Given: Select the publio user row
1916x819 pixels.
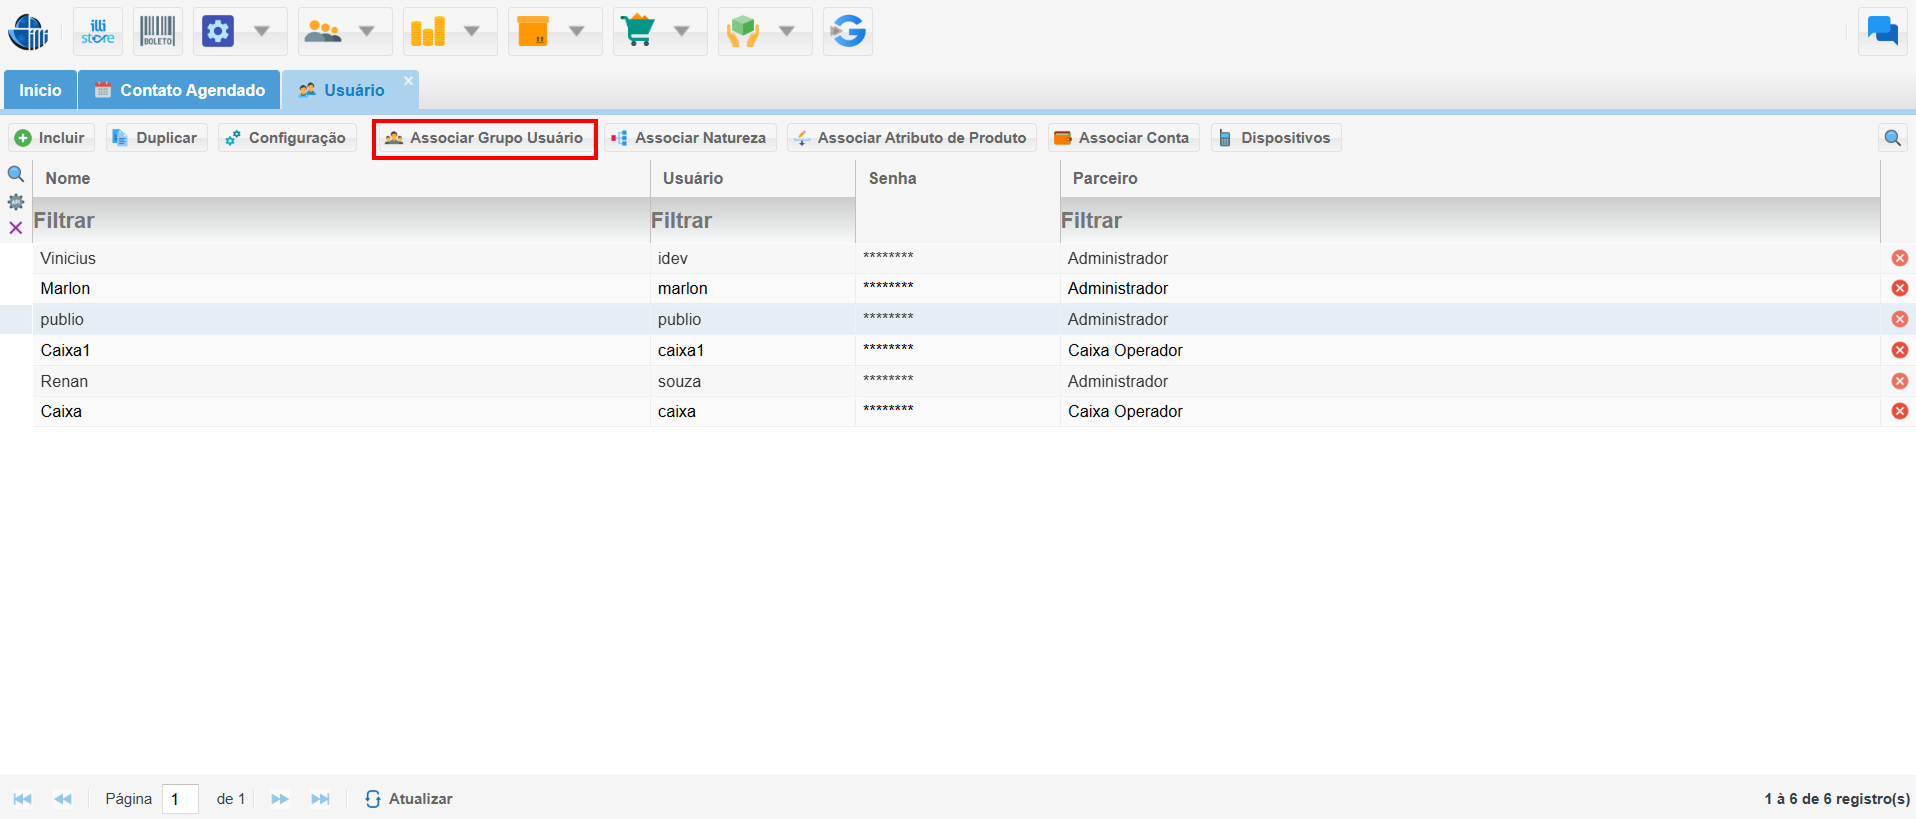Looking at the screenshot, I should (340, 319).
